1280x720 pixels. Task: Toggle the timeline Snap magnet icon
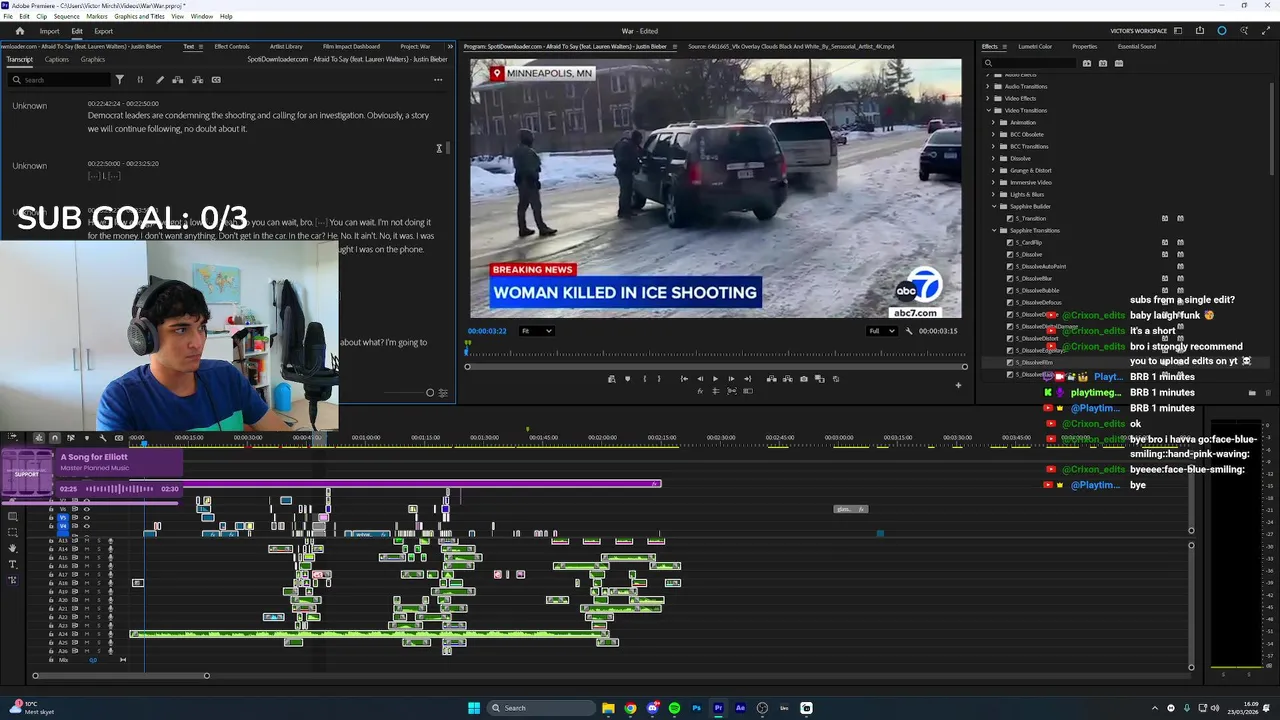(55, 437)
